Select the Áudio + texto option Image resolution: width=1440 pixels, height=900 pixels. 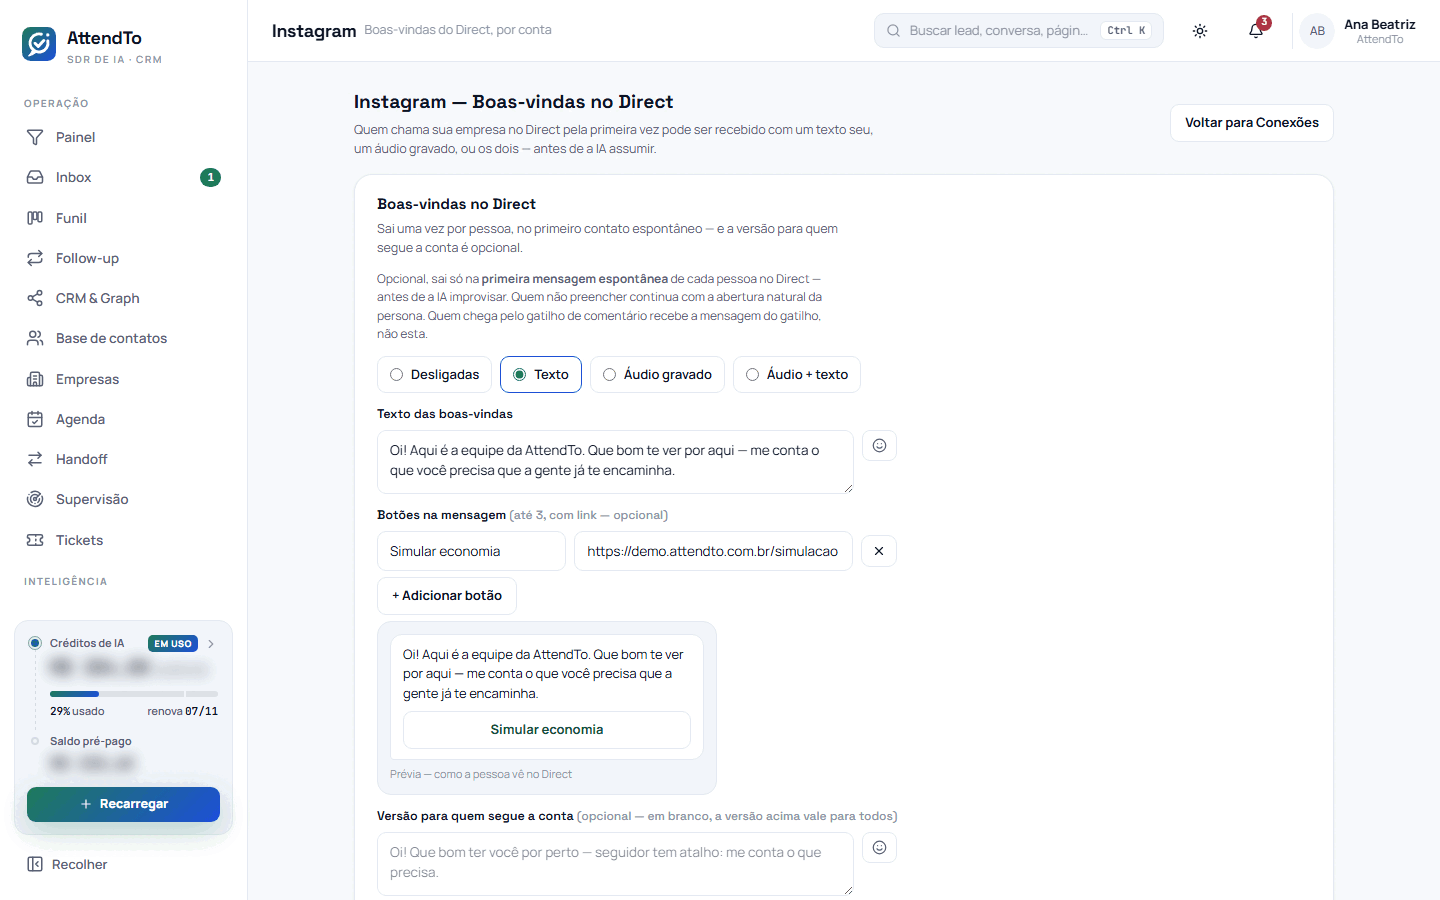797,375
